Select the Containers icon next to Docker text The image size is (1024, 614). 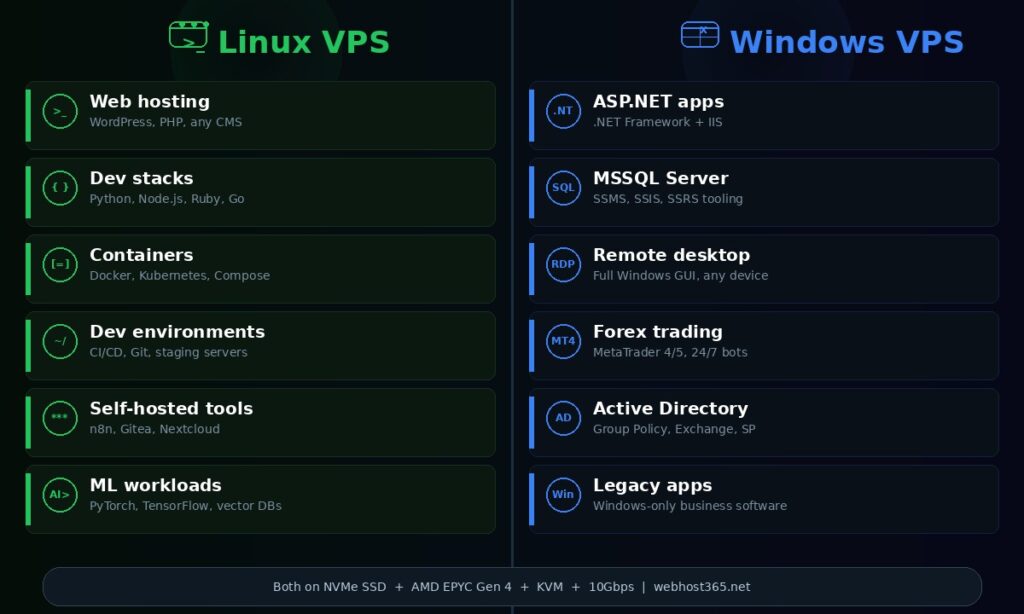(60, 264)
